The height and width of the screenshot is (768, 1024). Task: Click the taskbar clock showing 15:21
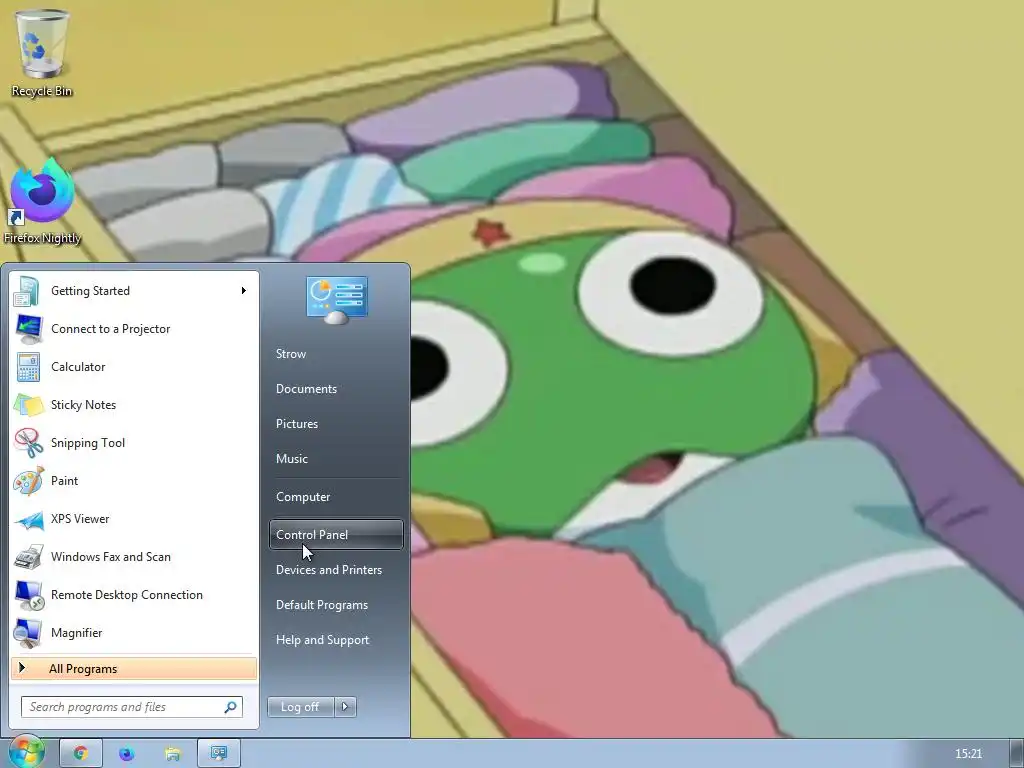point(968,754)
